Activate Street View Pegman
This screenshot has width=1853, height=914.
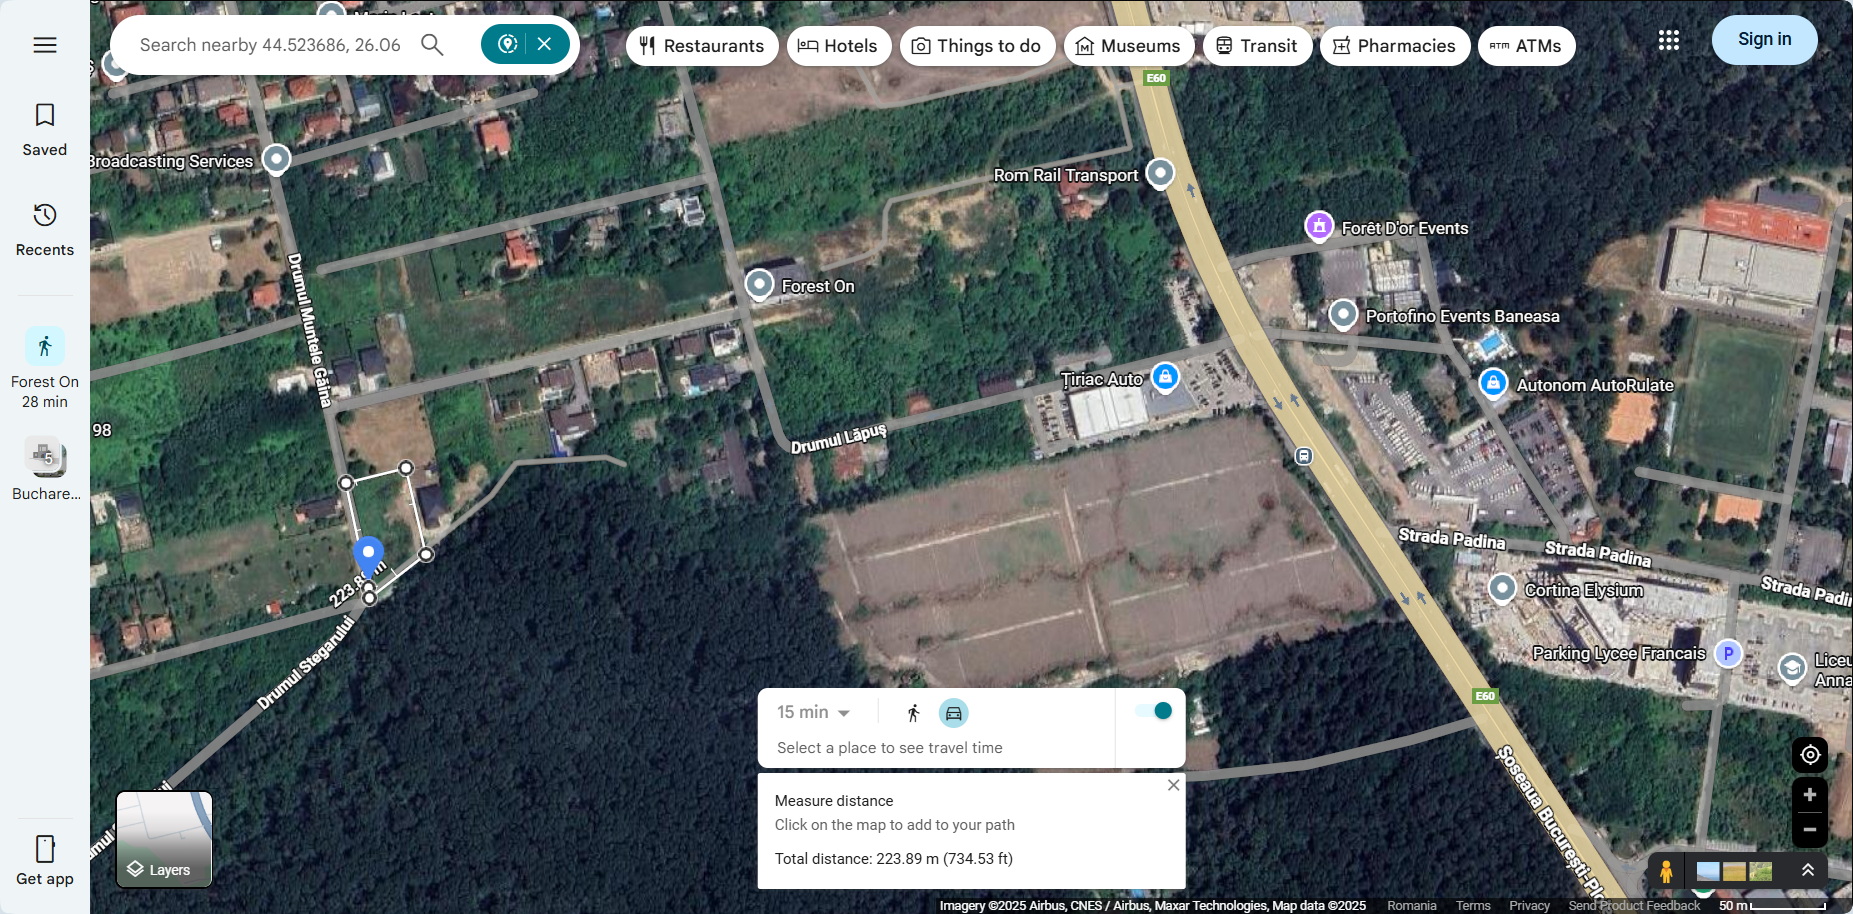click(x=1666, y=871)
